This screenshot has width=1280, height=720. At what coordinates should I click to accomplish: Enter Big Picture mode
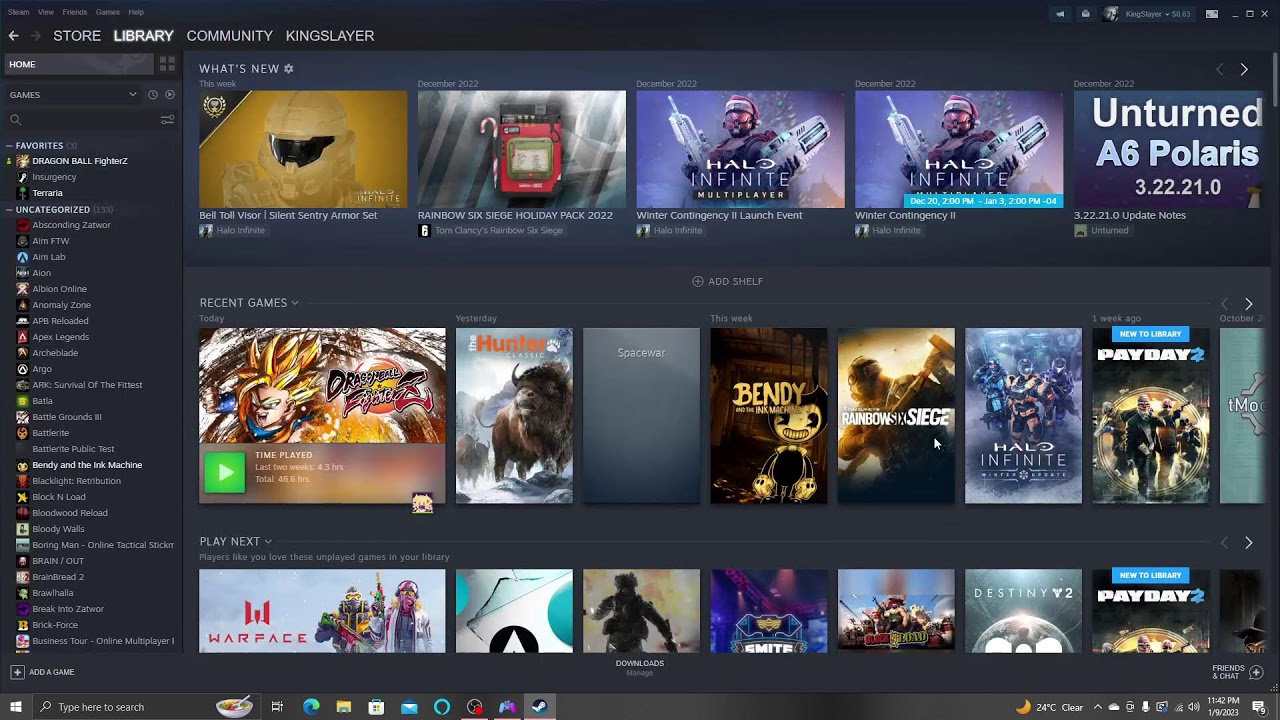tap(1212, 14)
